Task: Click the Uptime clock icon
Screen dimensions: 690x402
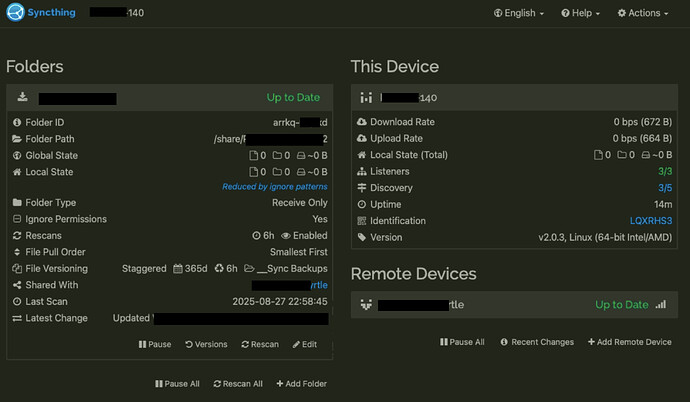Action: pyautogui.click(x=362, y=205)
